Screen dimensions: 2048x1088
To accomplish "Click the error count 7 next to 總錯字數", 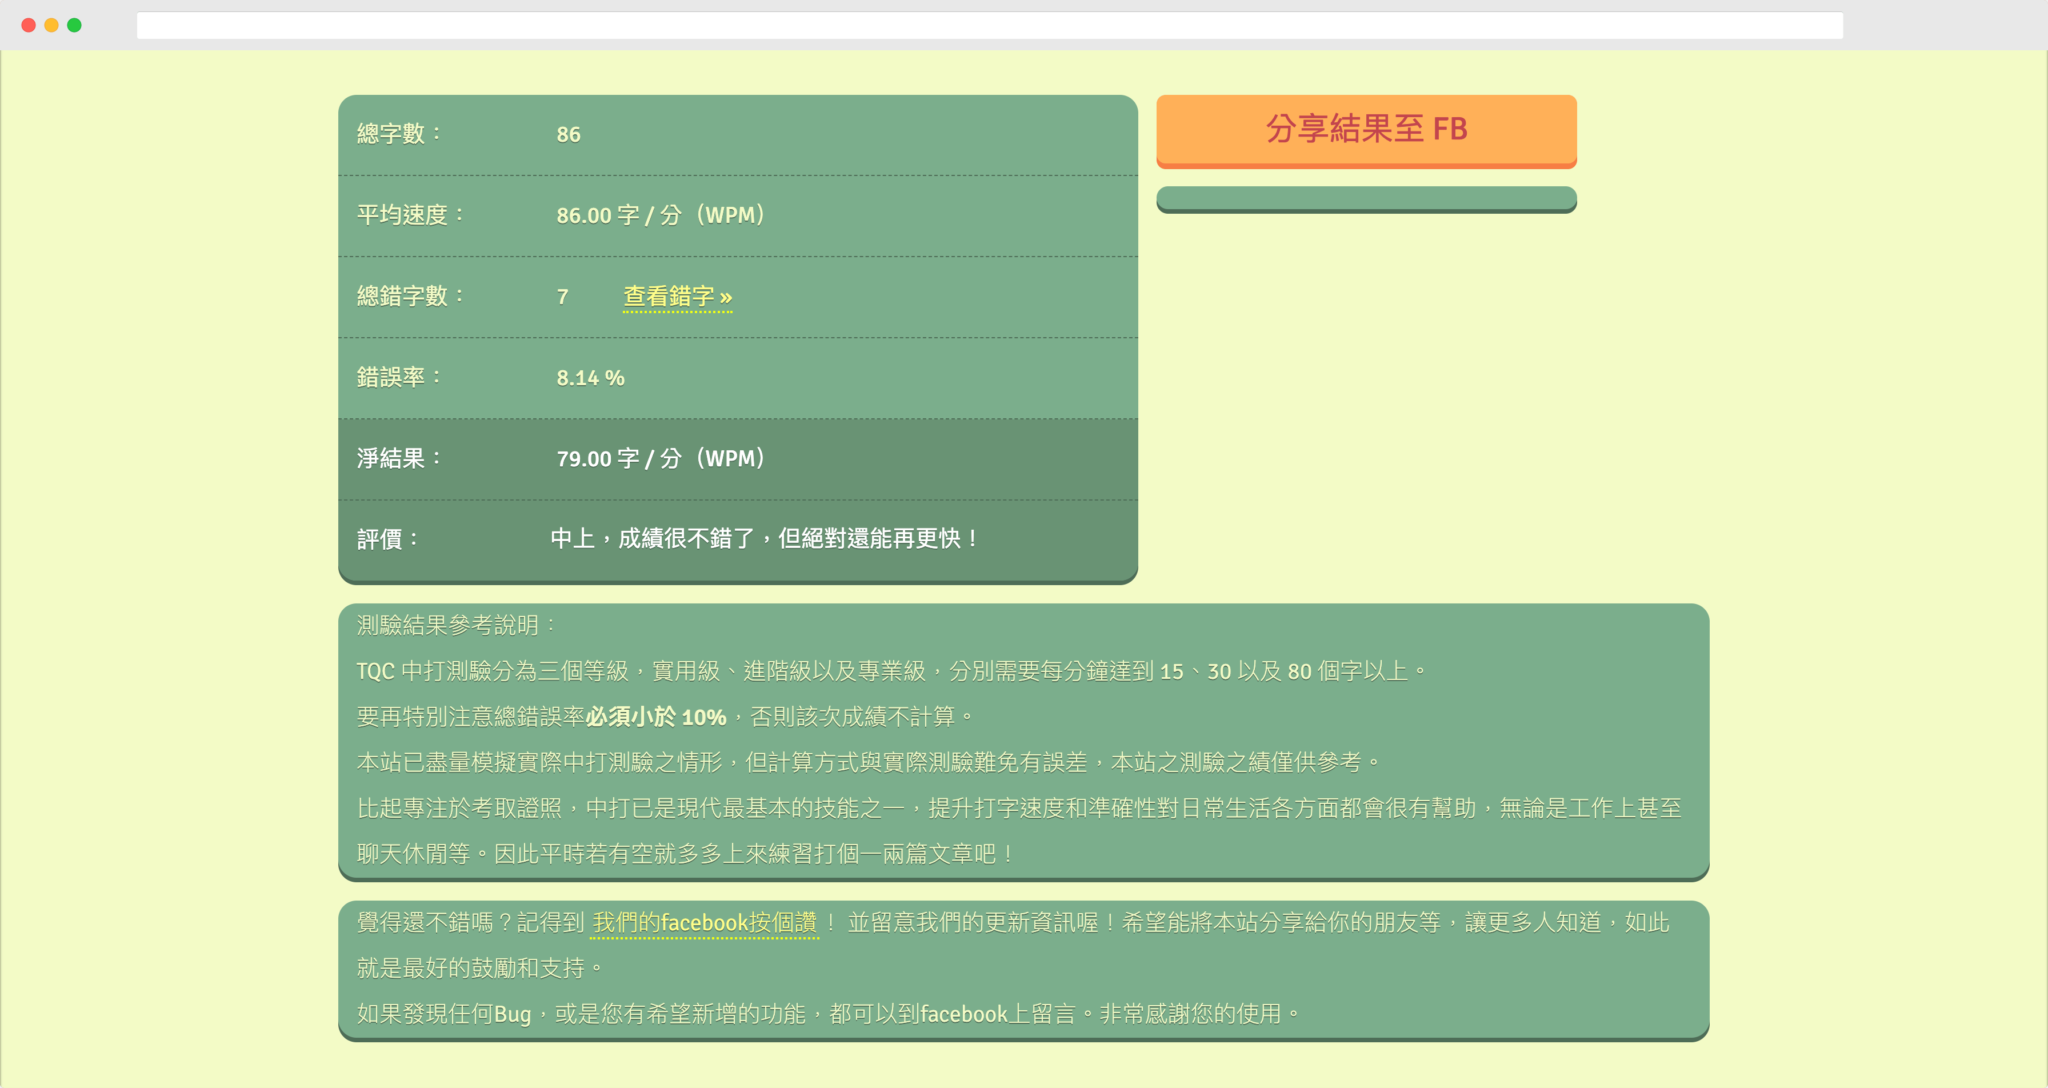I will point(562,296).
